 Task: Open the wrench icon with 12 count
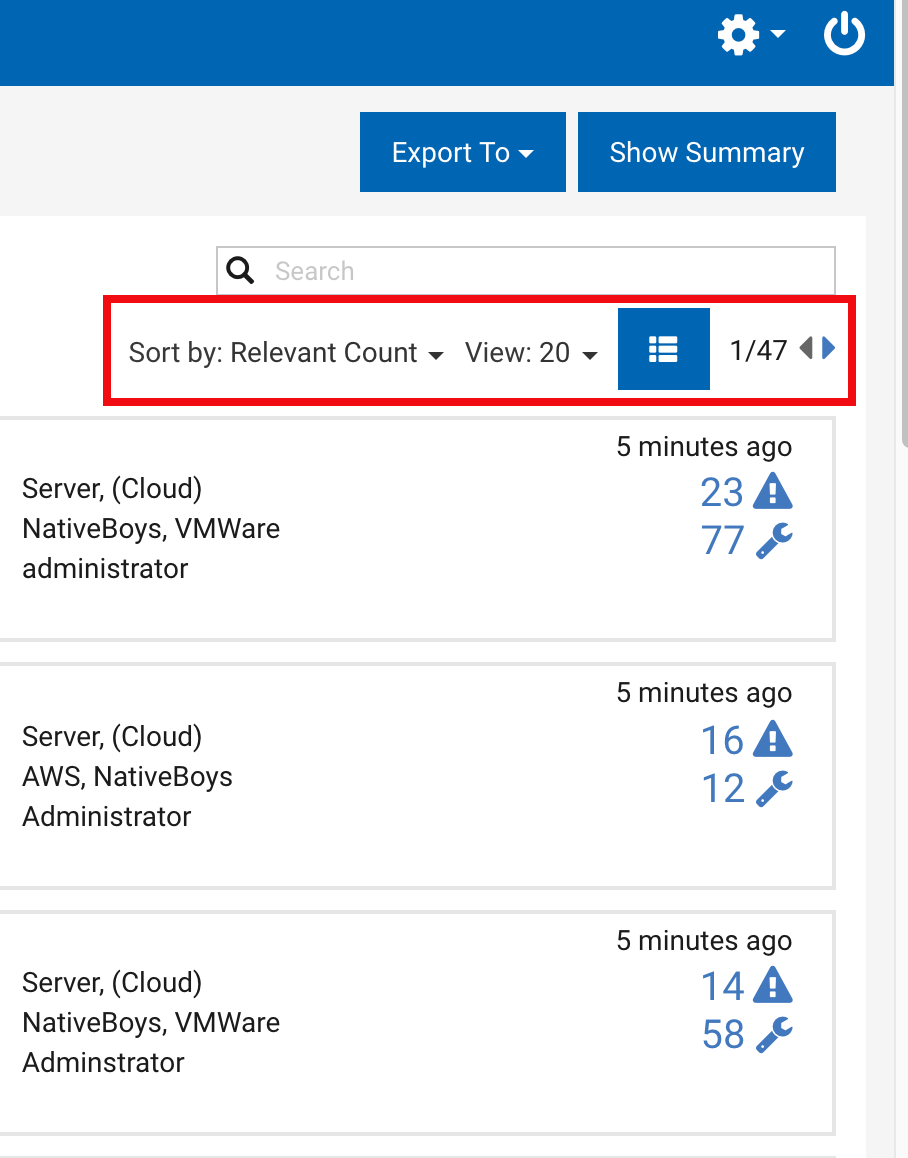[772, 788]
